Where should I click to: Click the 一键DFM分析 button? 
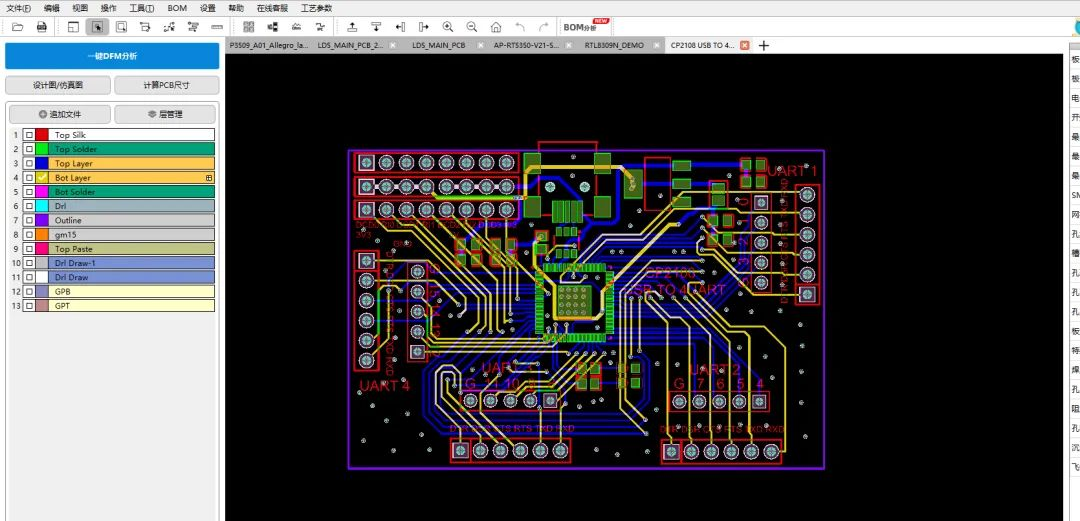point(111,56)
